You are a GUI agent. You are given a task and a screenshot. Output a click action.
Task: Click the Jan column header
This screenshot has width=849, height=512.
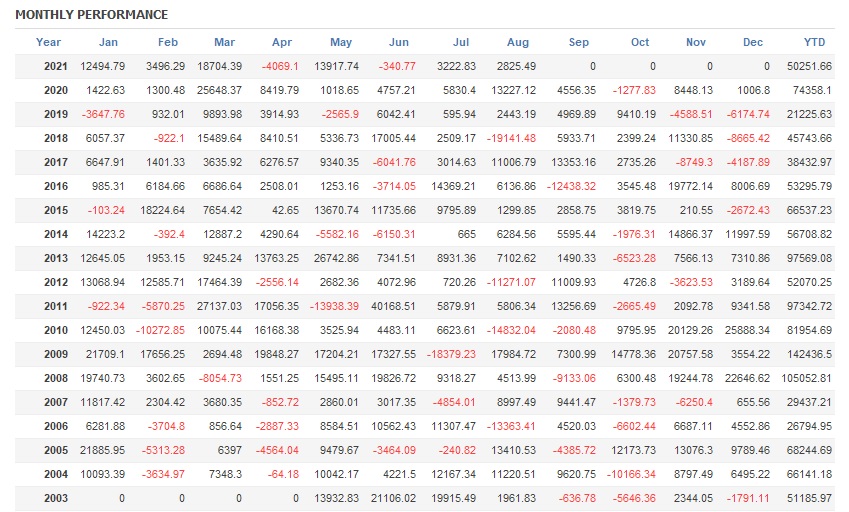[108, 42]
